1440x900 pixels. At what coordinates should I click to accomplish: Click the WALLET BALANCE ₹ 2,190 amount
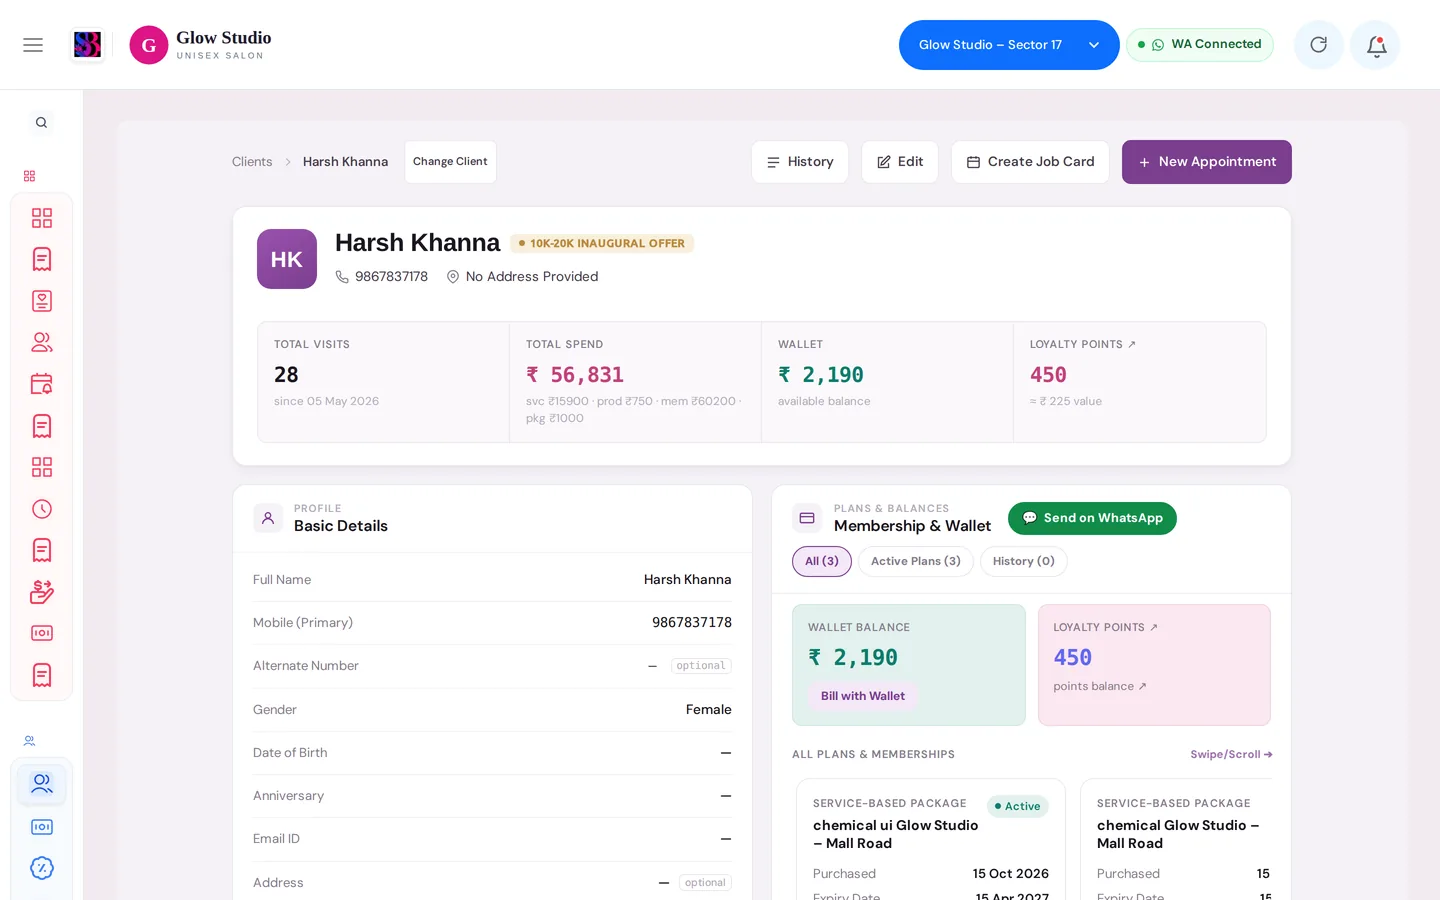coord(853,658)
